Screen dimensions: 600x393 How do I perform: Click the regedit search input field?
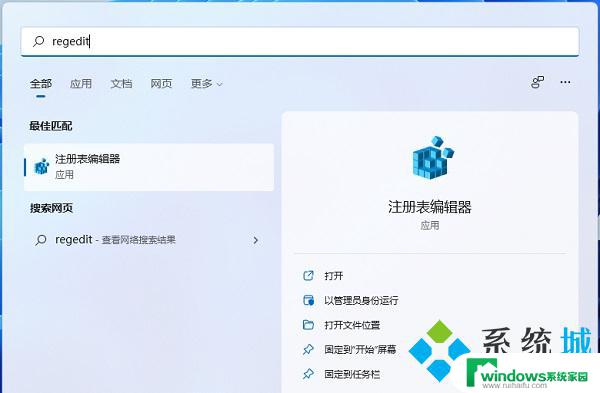click(x=300, y=41)
